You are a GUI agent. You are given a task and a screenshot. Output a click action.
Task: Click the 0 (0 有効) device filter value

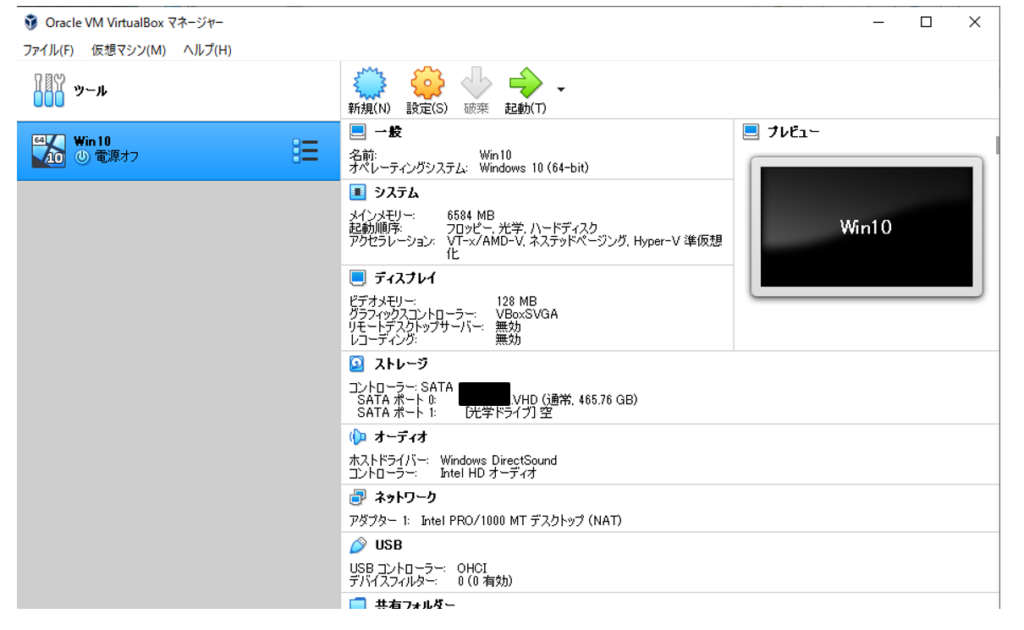pyautogui.click(x=485, y=581)
